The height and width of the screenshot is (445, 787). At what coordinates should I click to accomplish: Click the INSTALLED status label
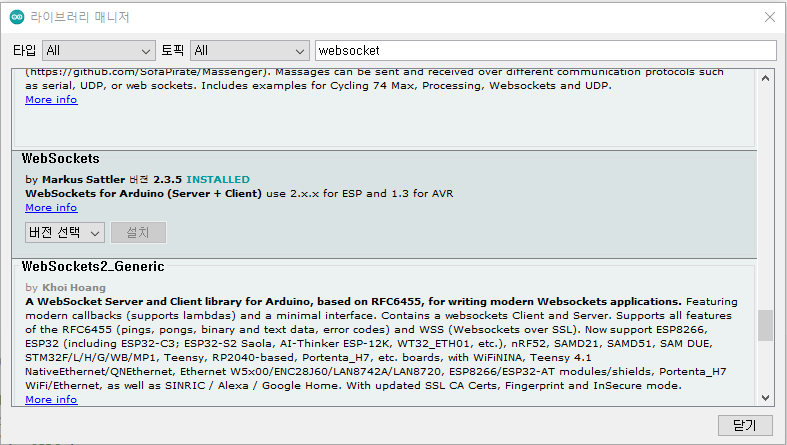click(x=218, y=180)
